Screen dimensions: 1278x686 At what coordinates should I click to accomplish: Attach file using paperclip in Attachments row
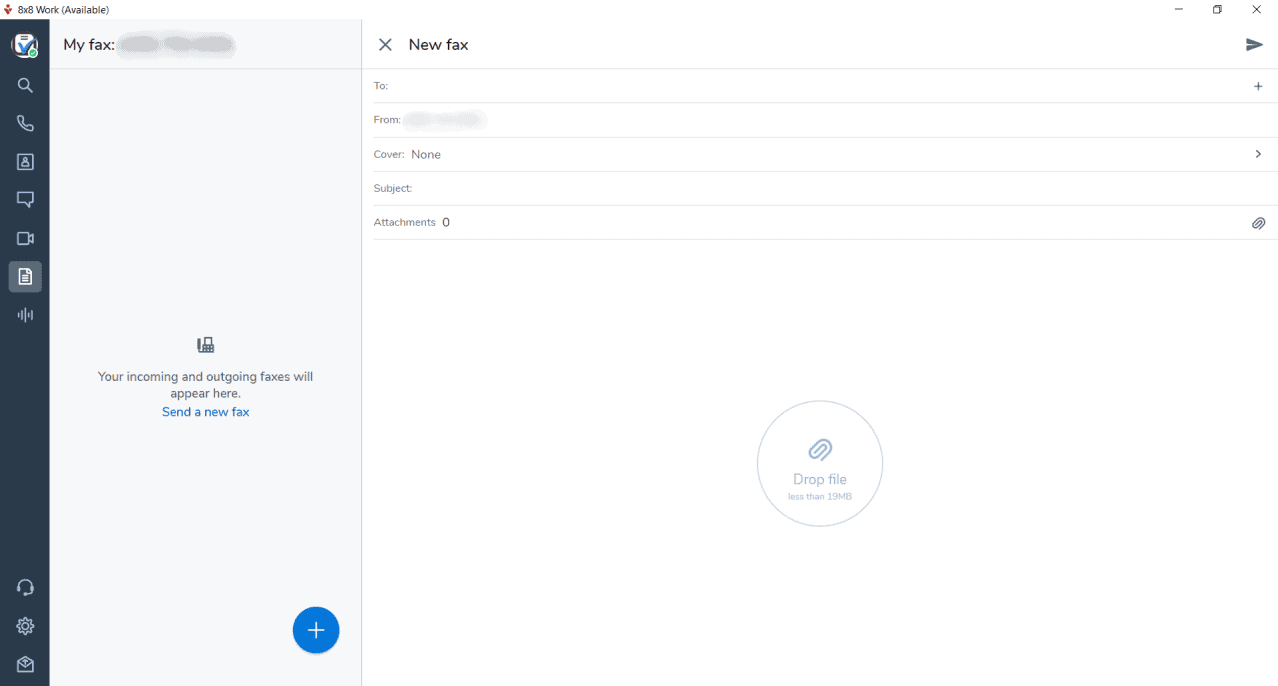1258,223
